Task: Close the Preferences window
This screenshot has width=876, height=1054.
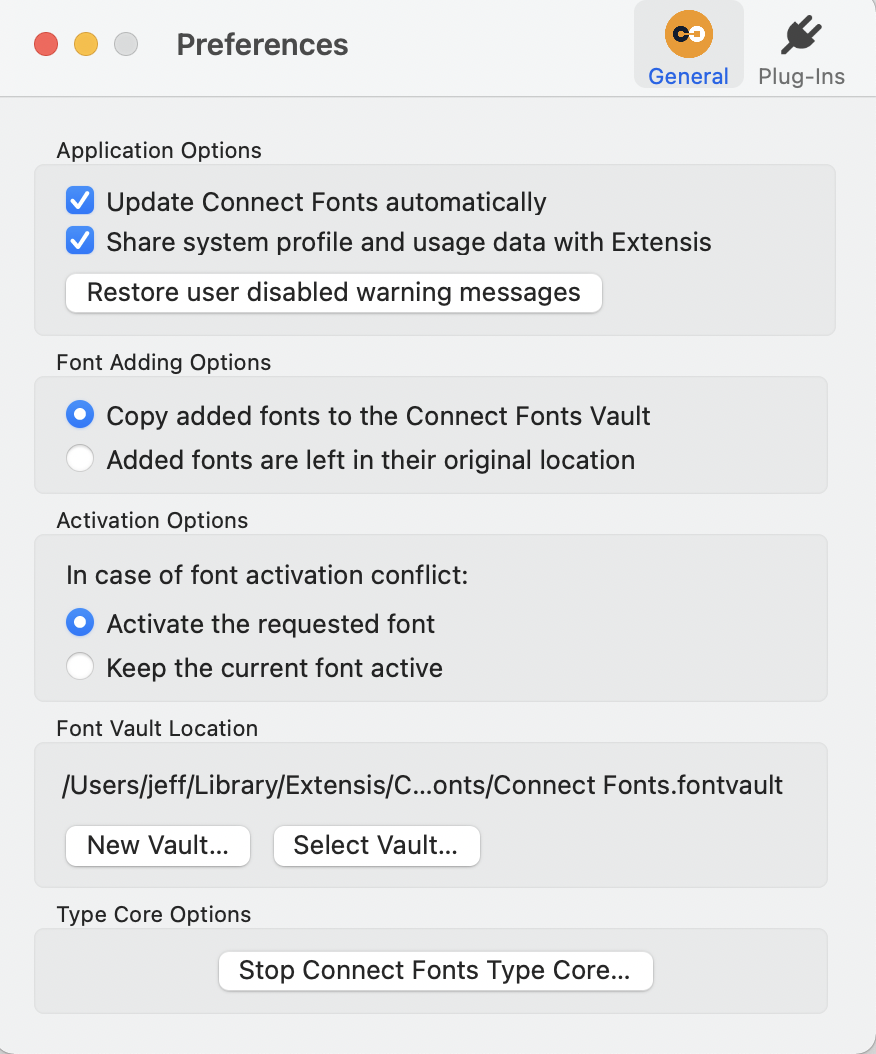Action: pyautogui.click(x=45, y=44)
